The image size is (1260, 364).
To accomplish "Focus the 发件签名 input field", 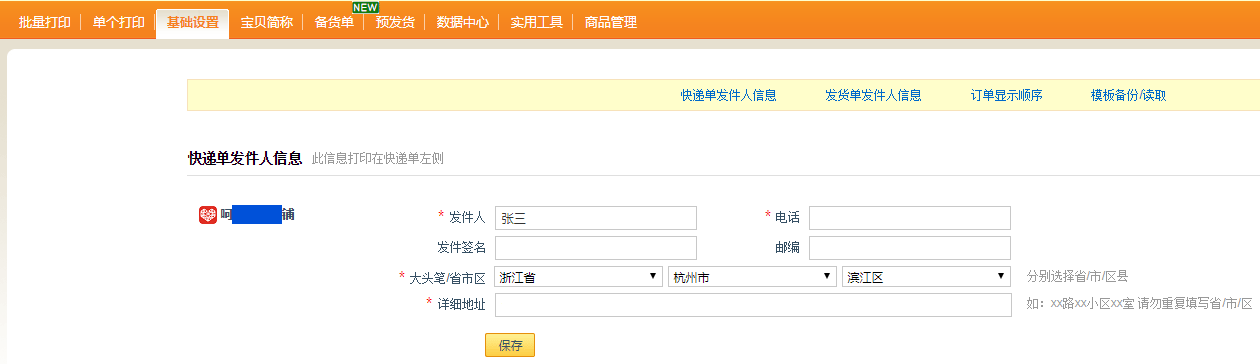I will point(596,248).
